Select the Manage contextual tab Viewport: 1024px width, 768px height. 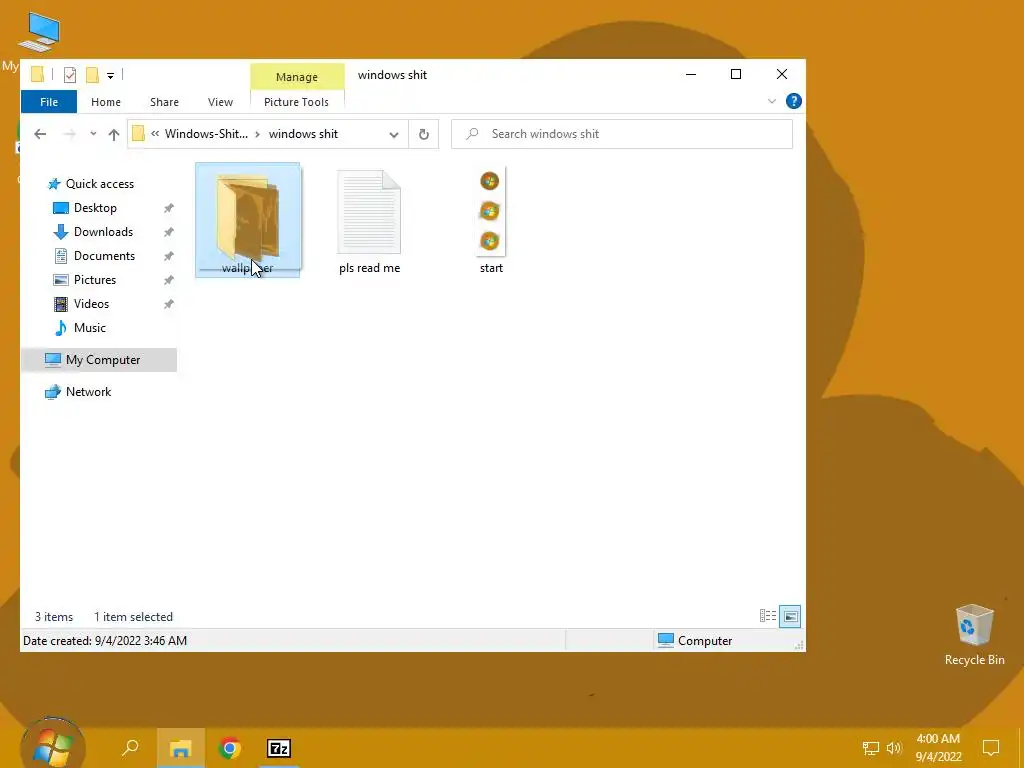296,76
